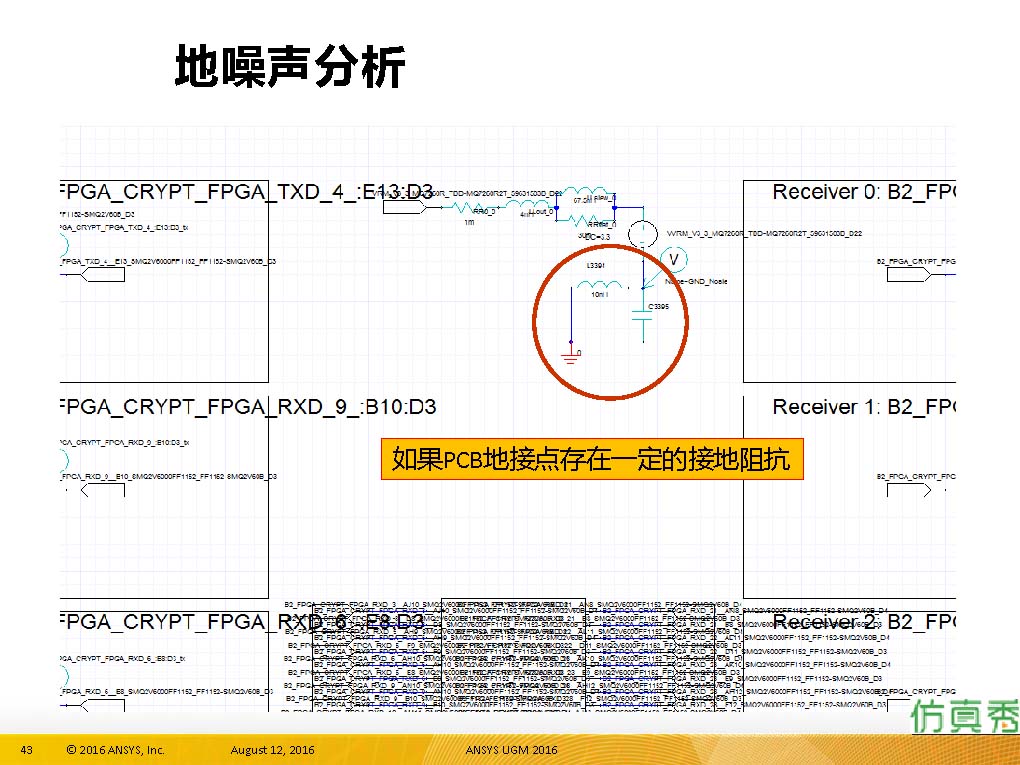Click the red ground symbol labeled 0
The image size is (1020, 765).
[x=570, y=355]
